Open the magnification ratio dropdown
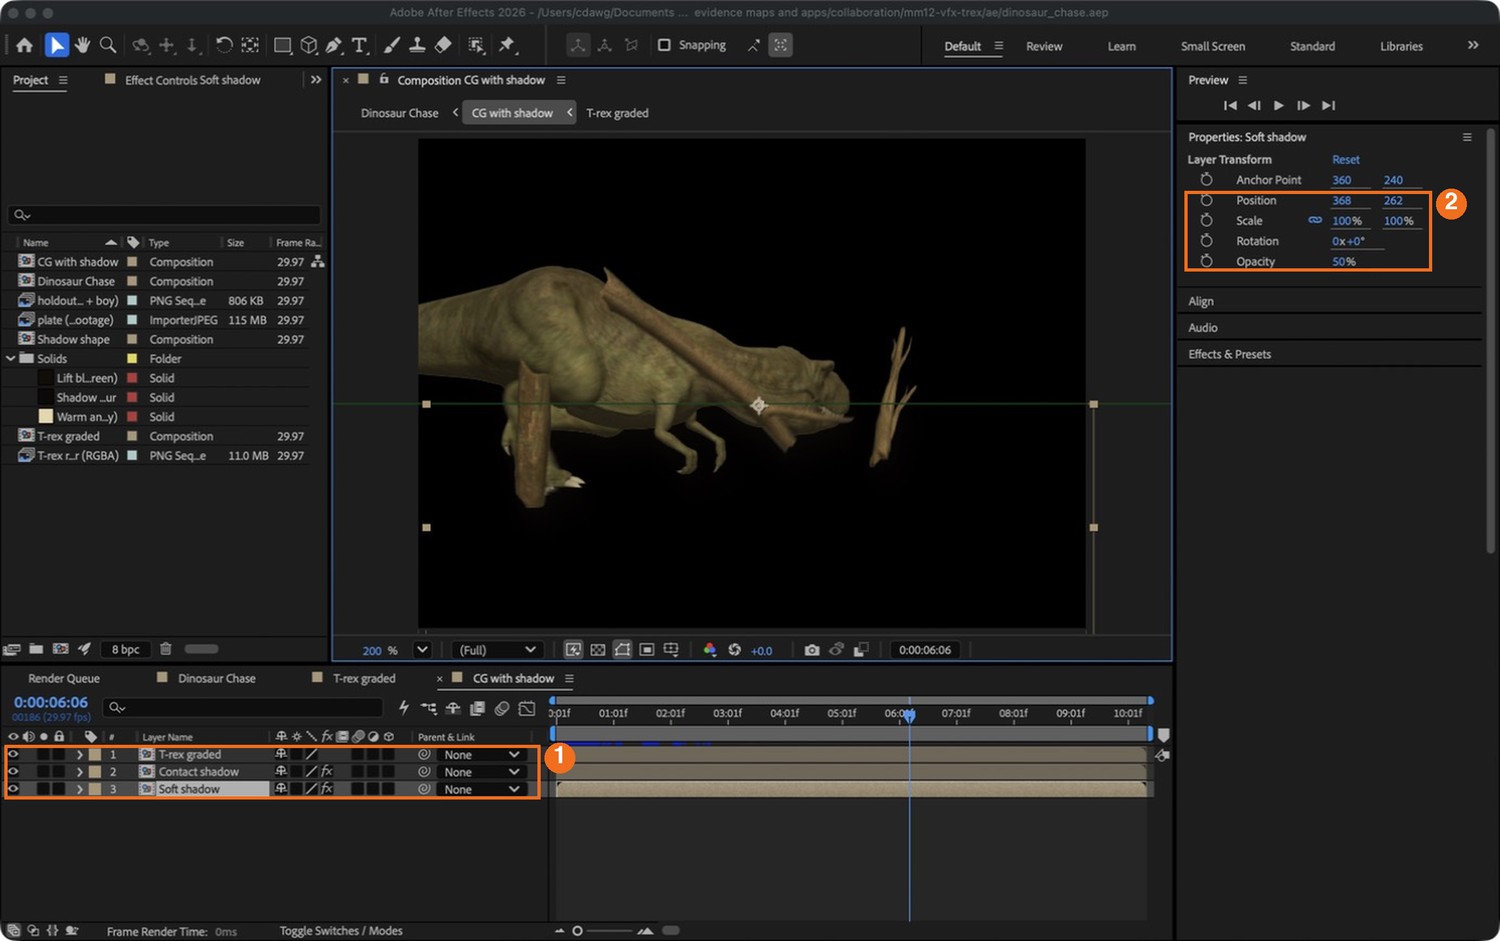The height and width of the screenshot is (941, 1500). pos(422,650)
